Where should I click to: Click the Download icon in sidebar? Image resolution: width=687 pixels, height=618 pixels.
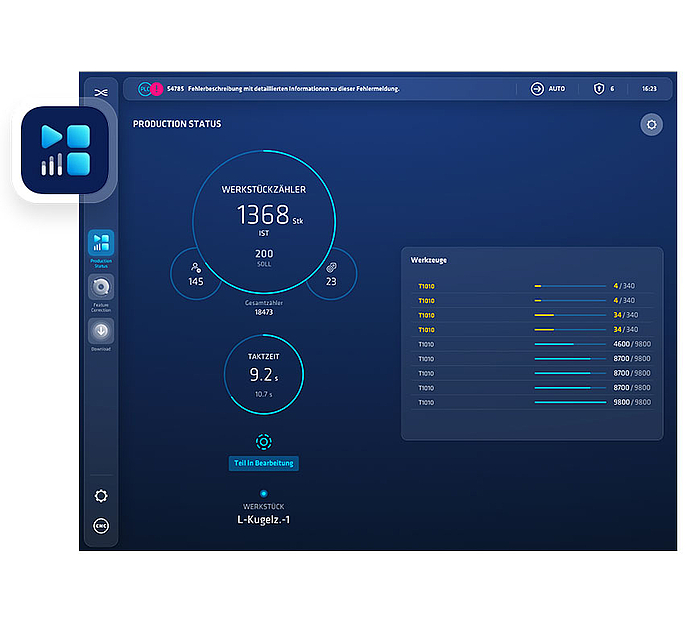click(100, 331)
